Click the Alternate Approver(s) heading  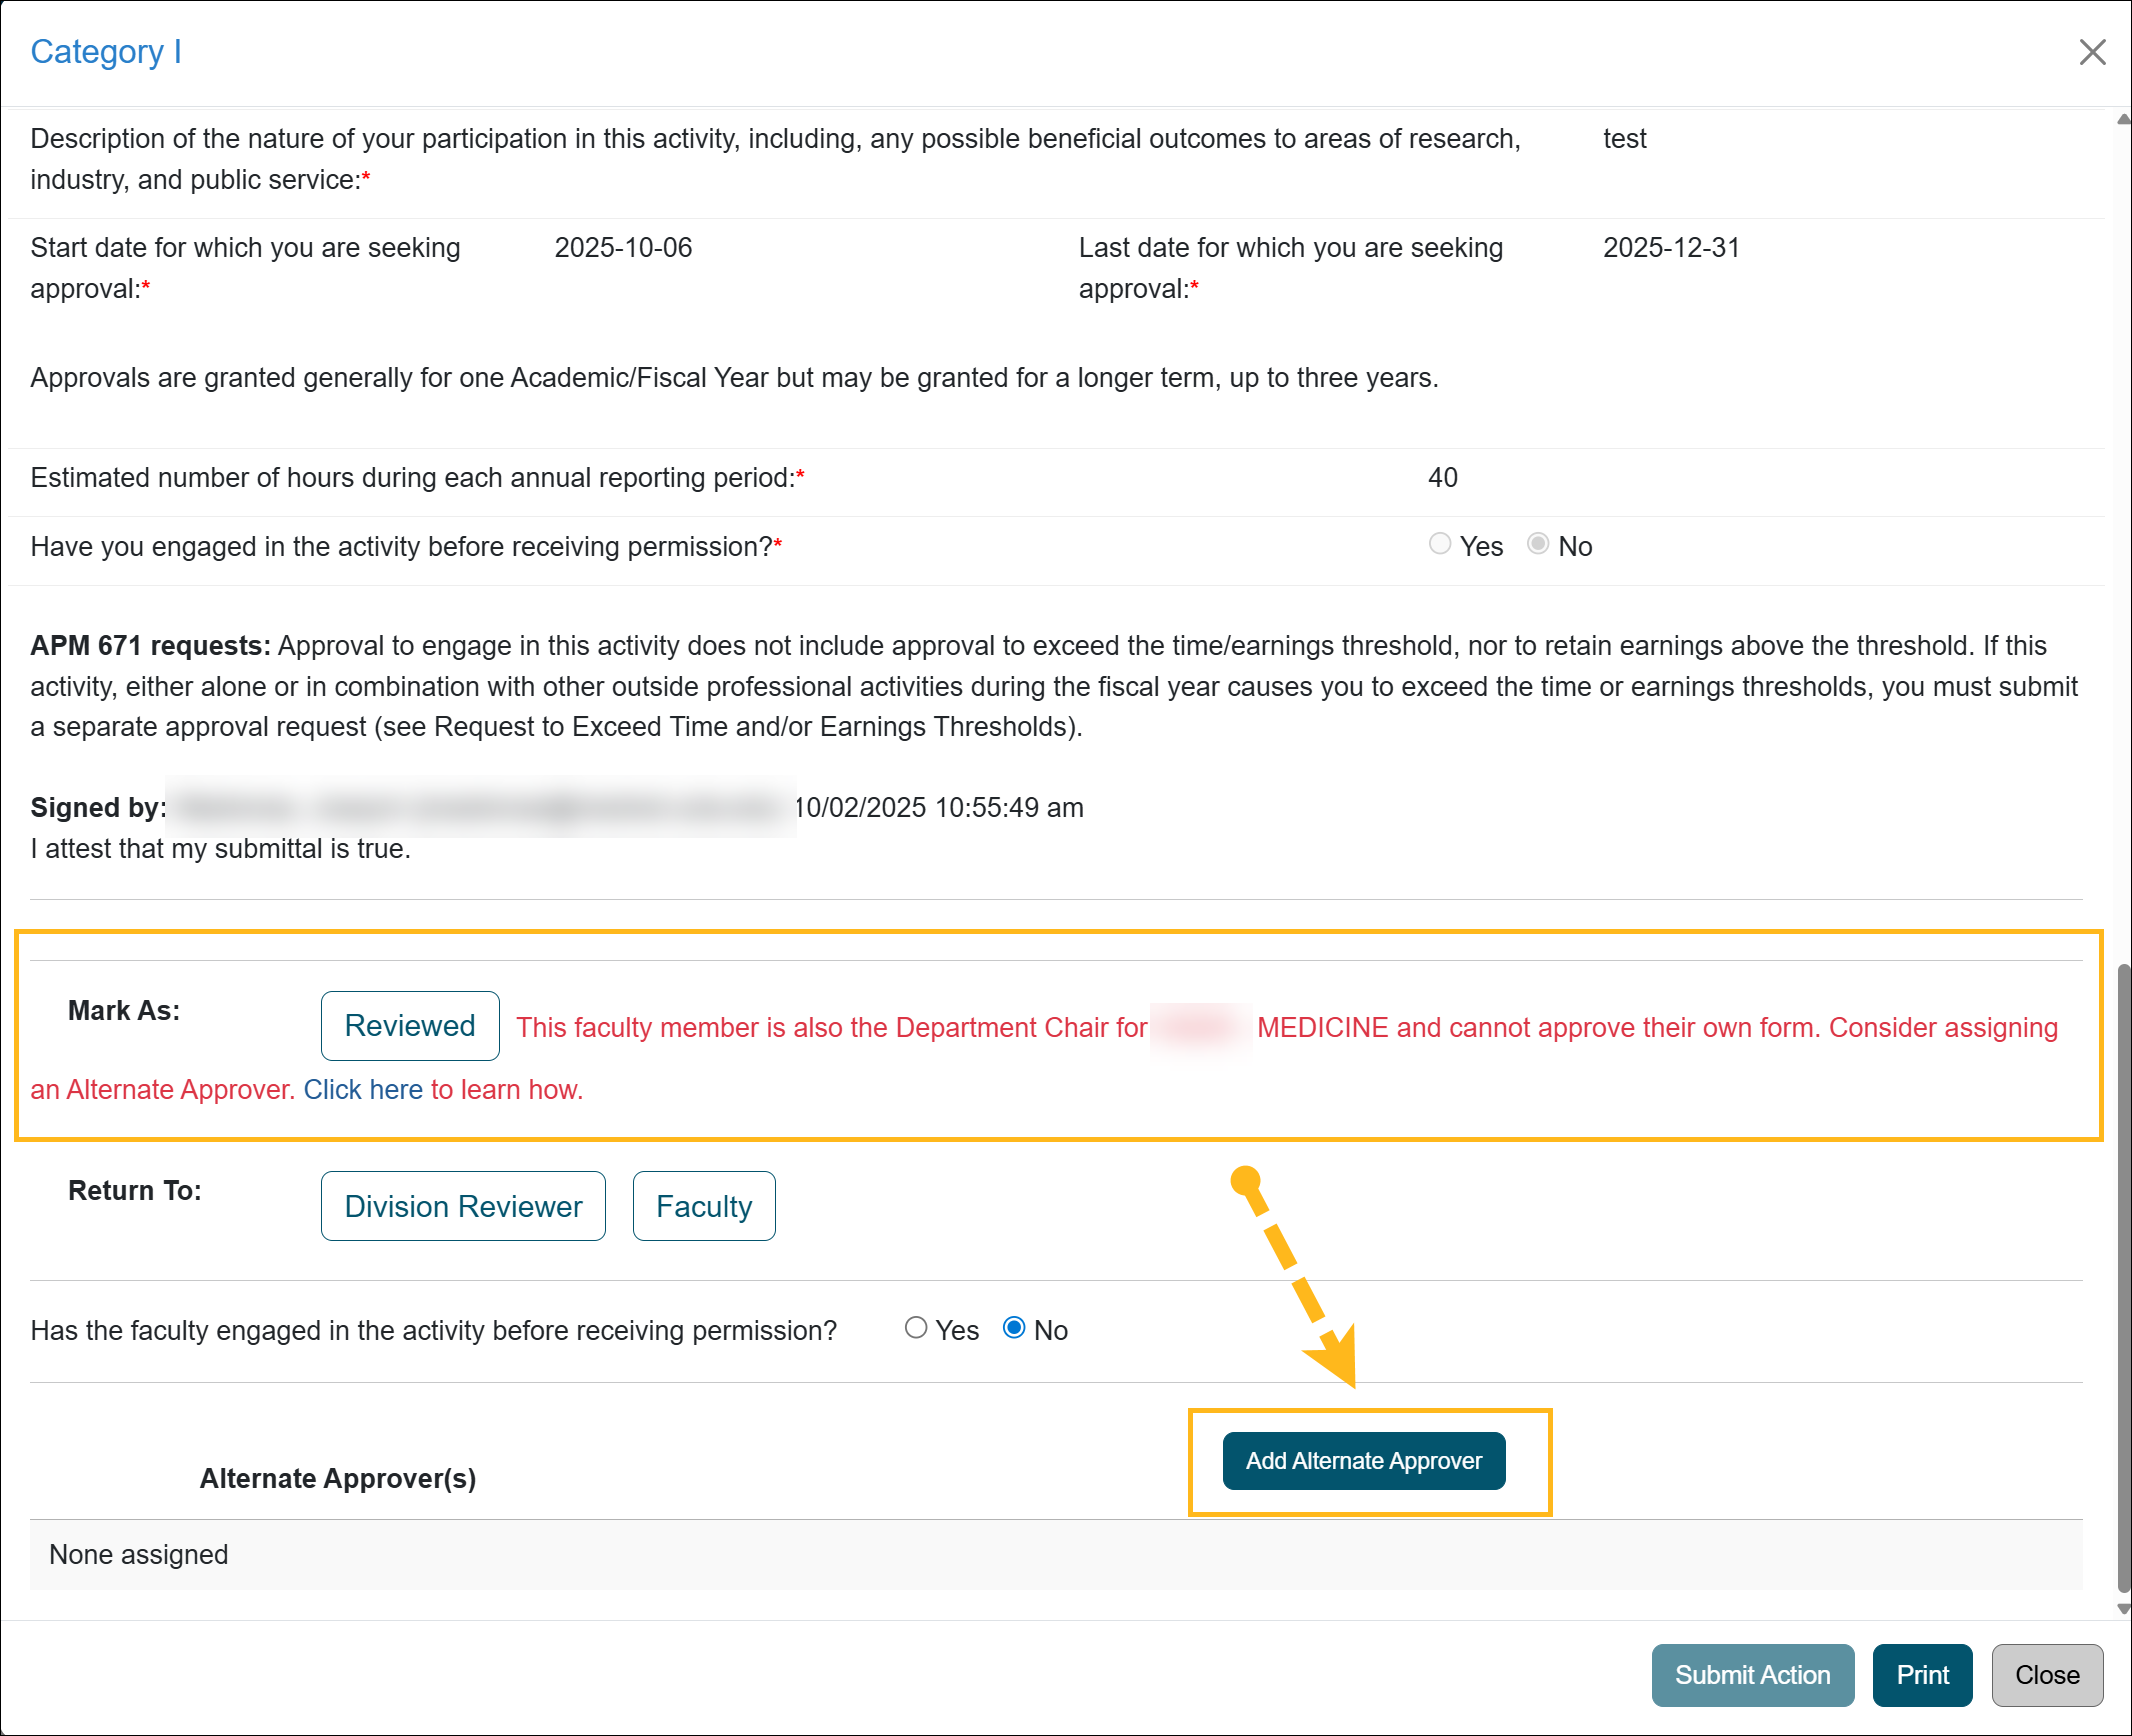tap(338, 1479)
